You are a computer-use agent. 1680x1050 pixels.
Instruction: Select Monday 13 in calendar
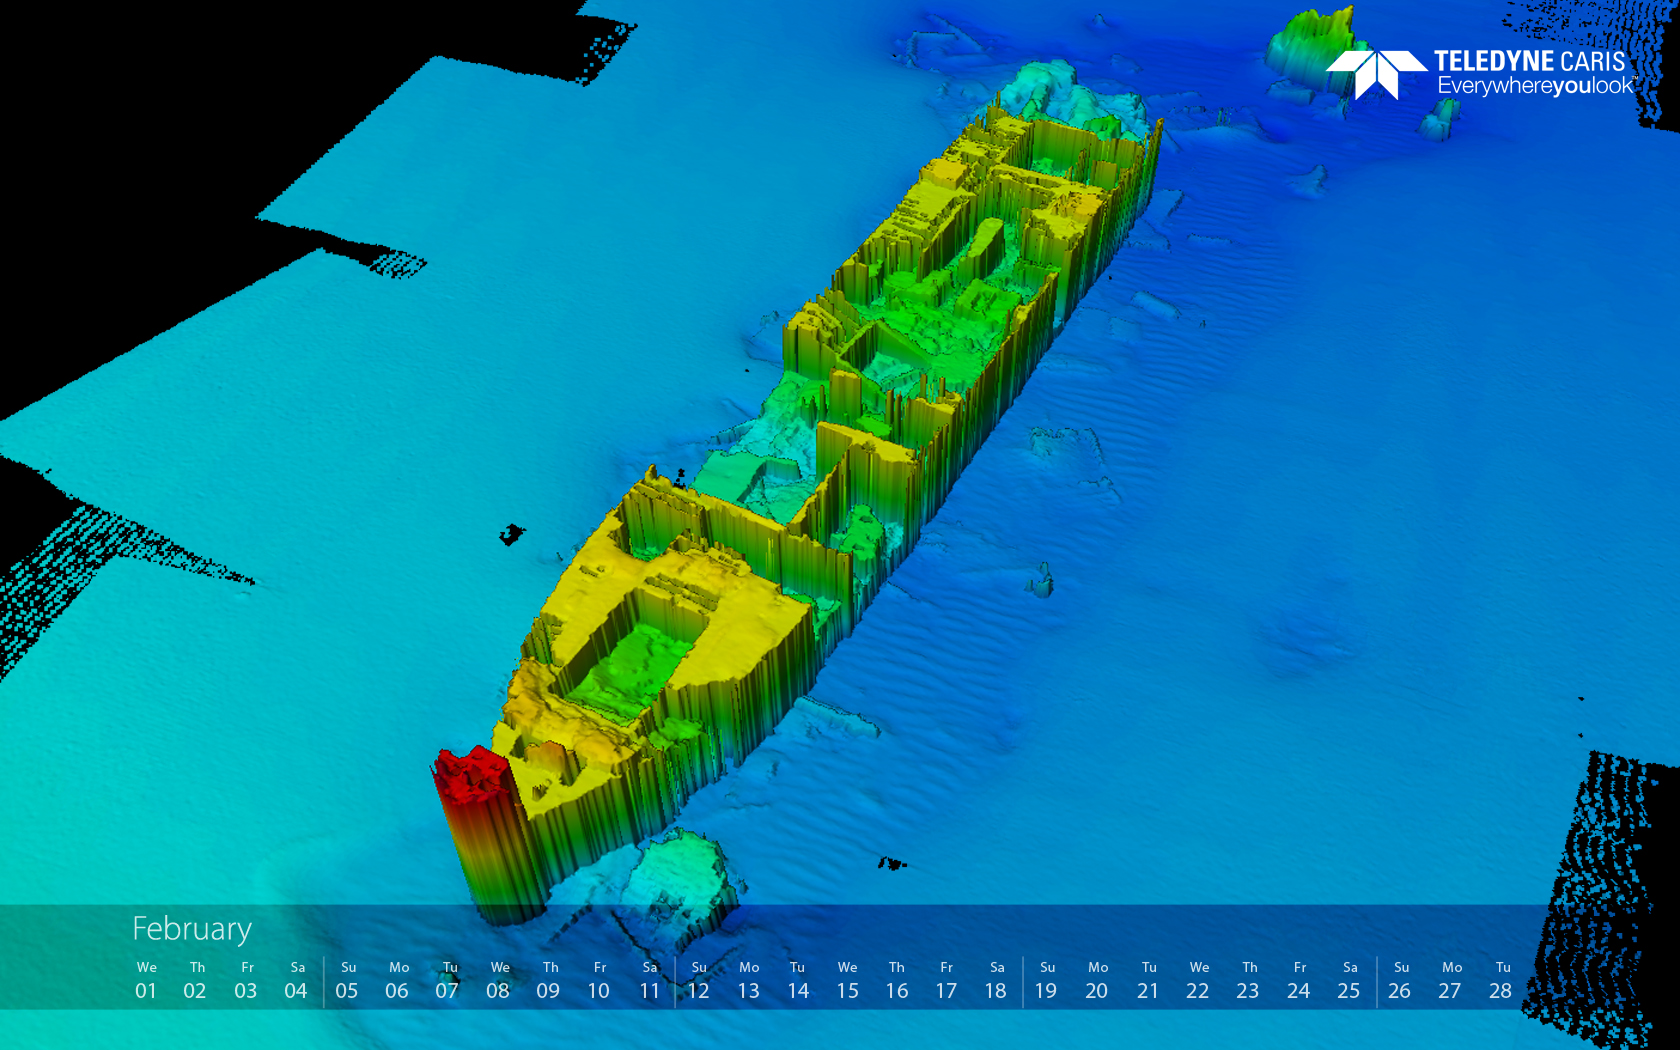pos(748,981)
